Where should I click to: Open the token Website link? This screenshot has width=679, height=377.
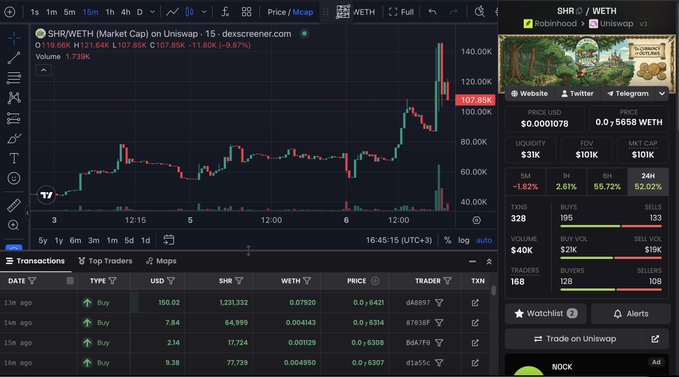coord(529,93)
